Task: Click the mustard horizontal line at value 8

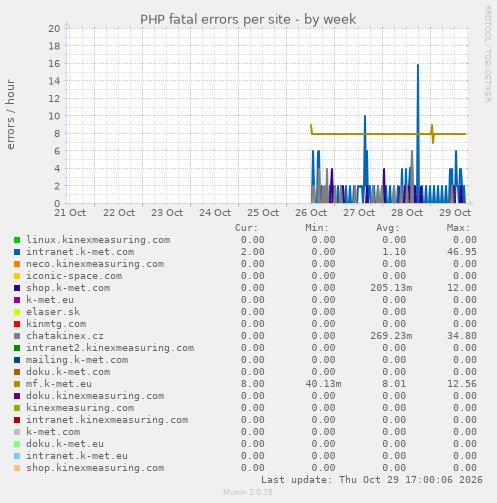Action: click(x=388, y=134)
